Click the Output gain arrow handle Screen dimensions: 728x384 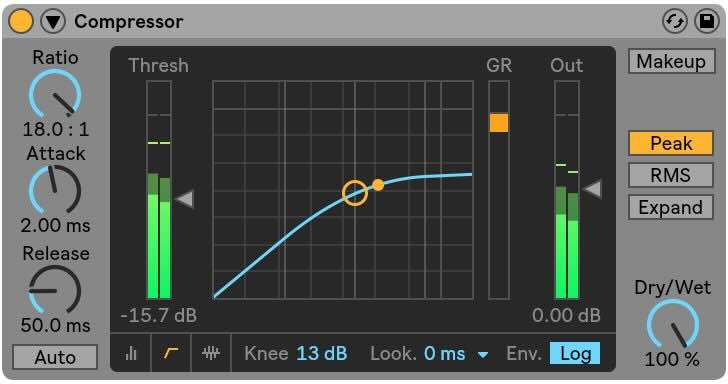593,189
